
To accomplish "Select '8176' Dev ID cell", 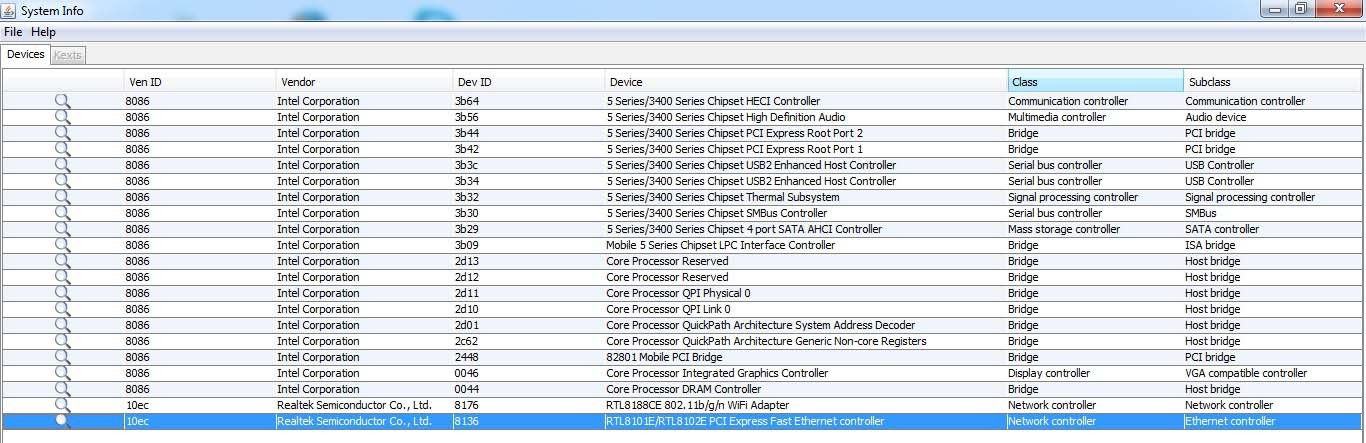I will pyautogui.click(x=528, y=405).
